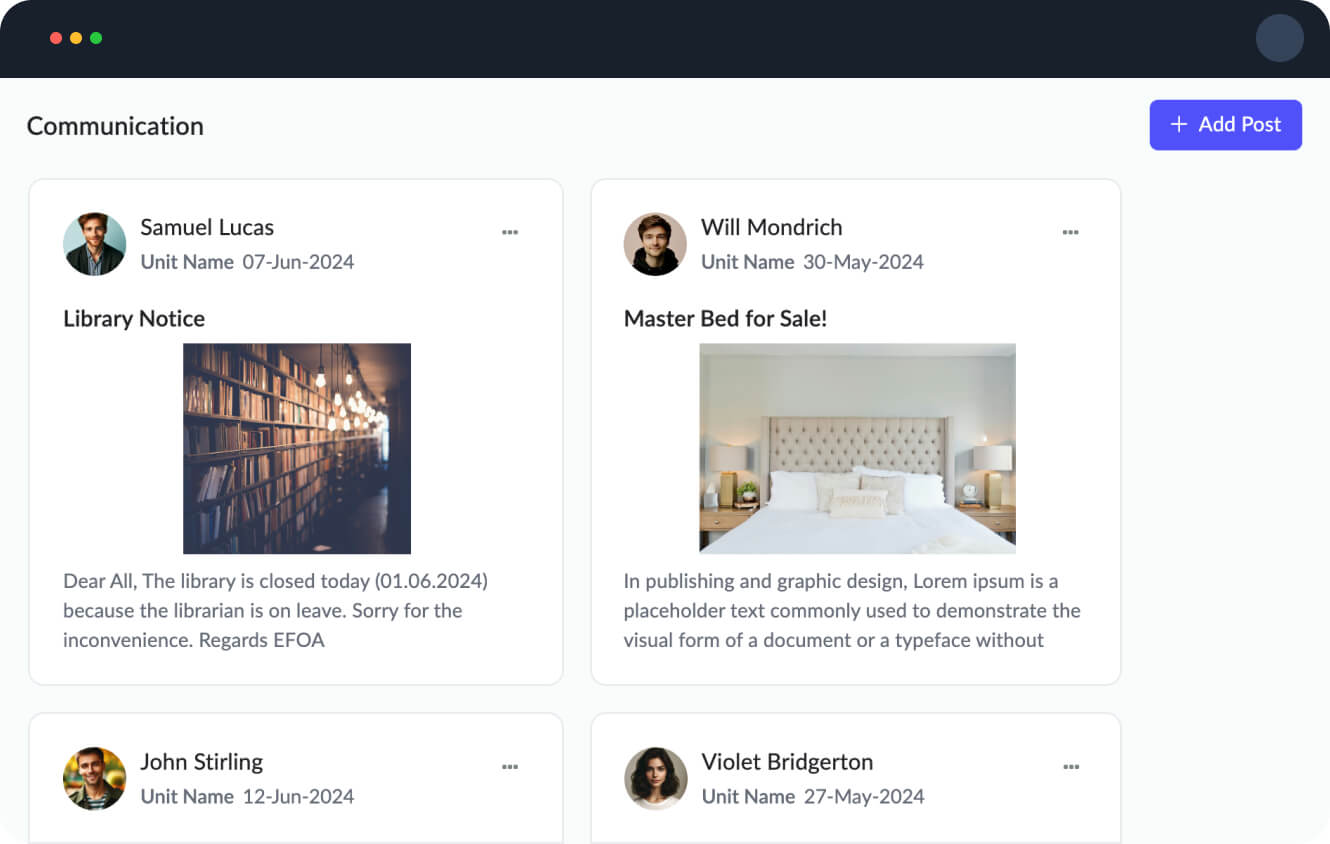Open options menu on Samuel Lucas post
Viewport: 1330px width, 844px height.
(510, 232)
